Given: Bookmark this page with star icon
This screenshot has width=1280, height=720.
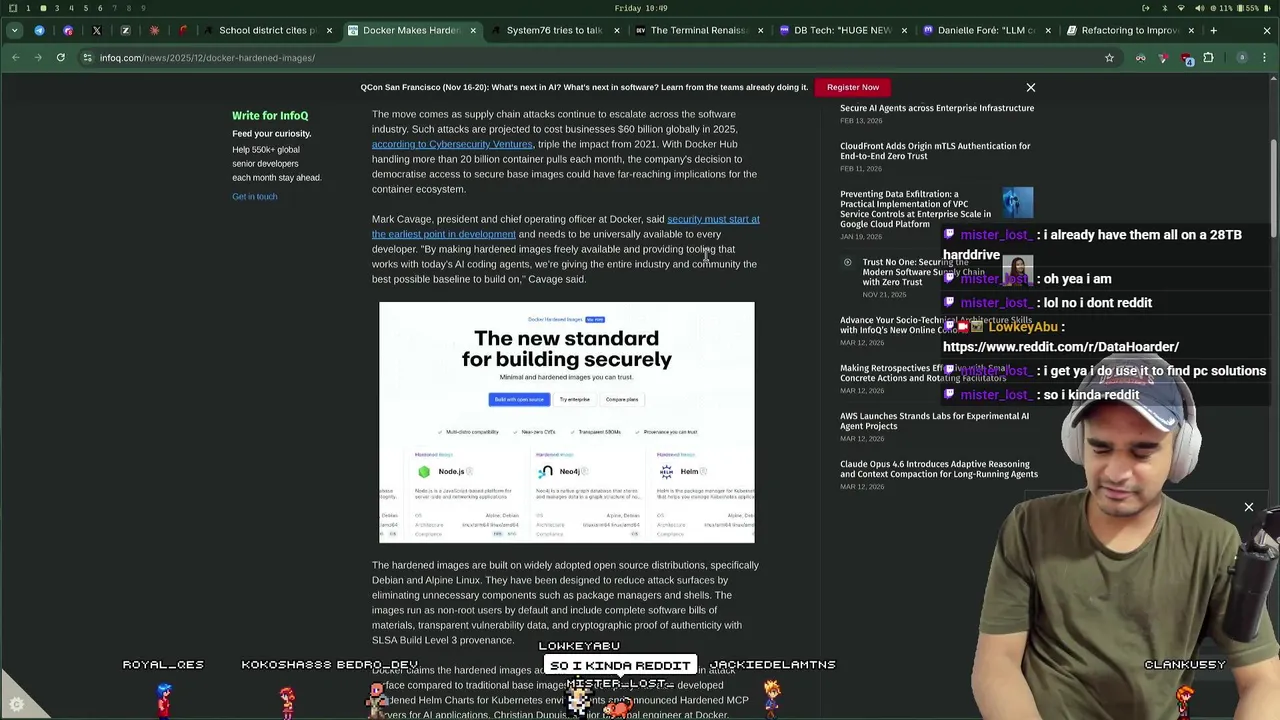Looking at the screenshot, I should pyautogui.click(x=1109, y=58).
